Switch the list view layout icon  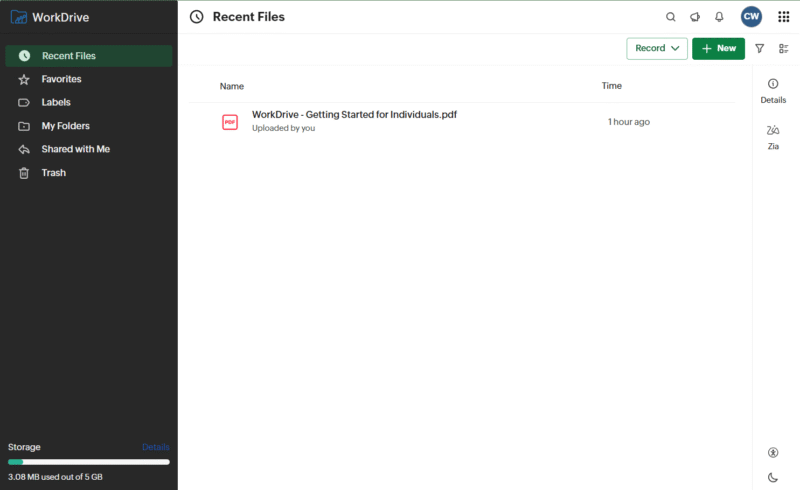click(784, 48)
